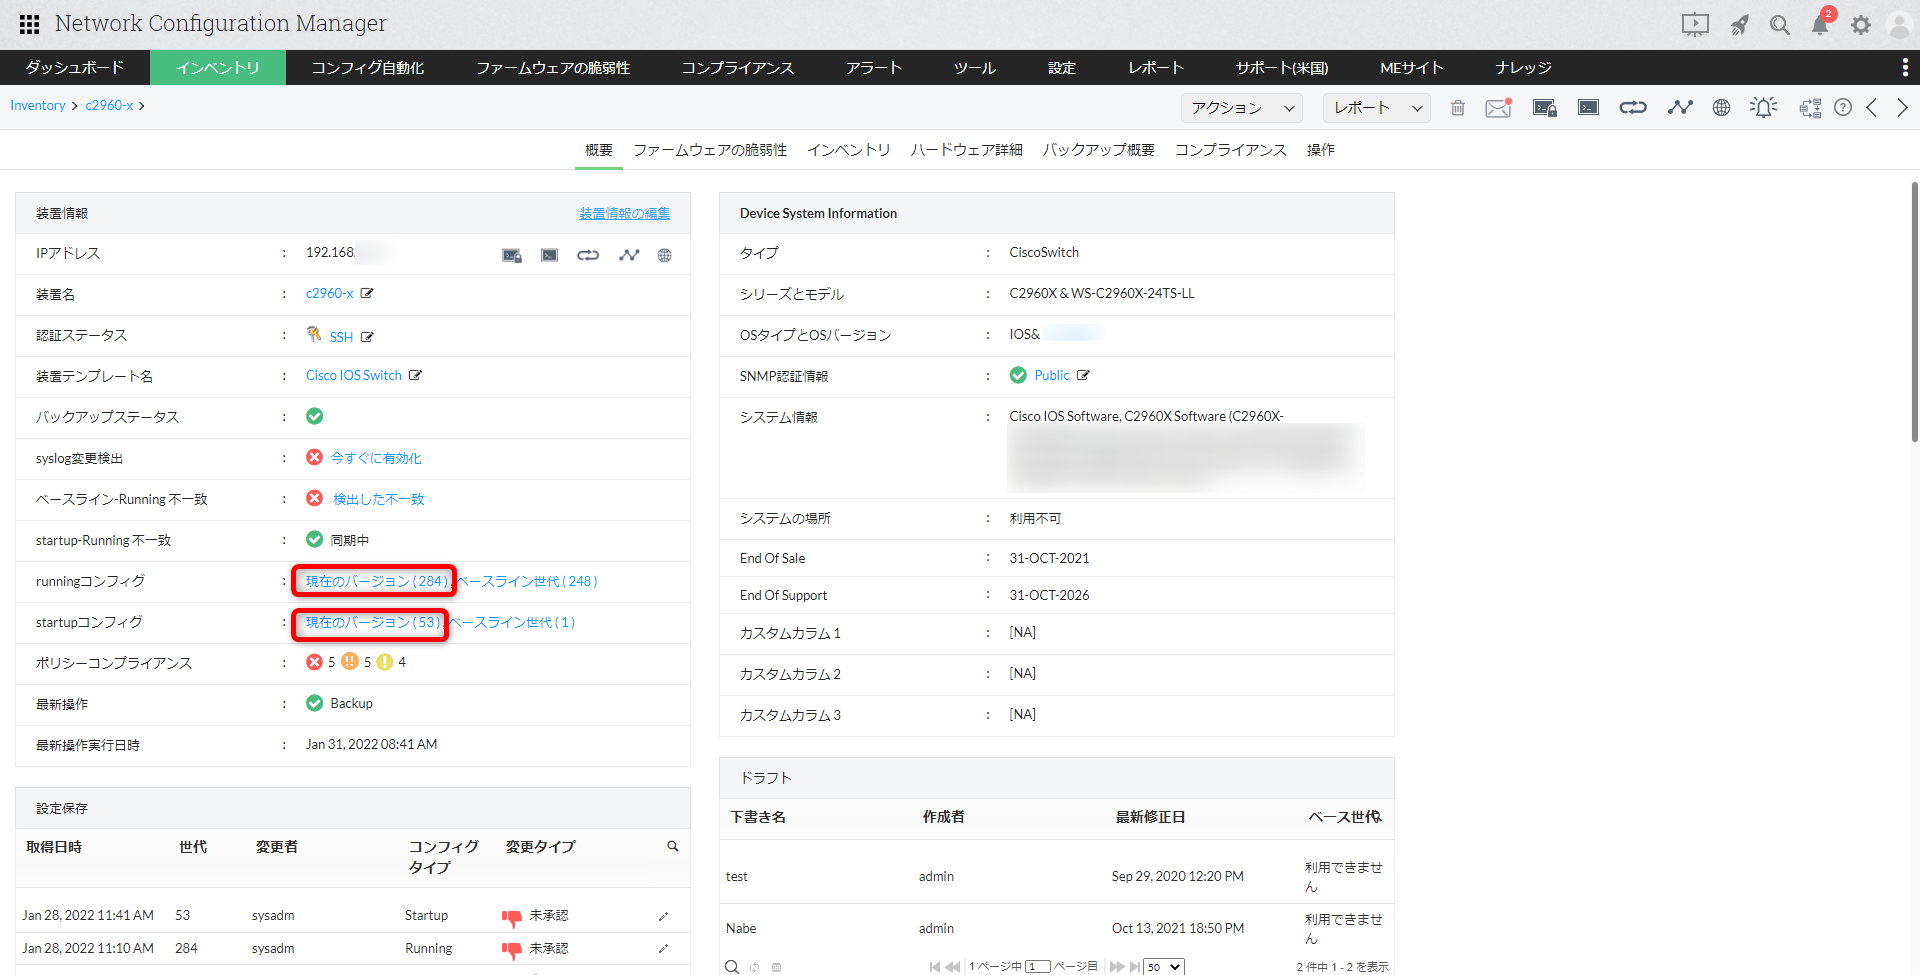This screenshot has height=975, width=1920.
Task: Click the 装置情報の編集 link
Action: (624, 213)
